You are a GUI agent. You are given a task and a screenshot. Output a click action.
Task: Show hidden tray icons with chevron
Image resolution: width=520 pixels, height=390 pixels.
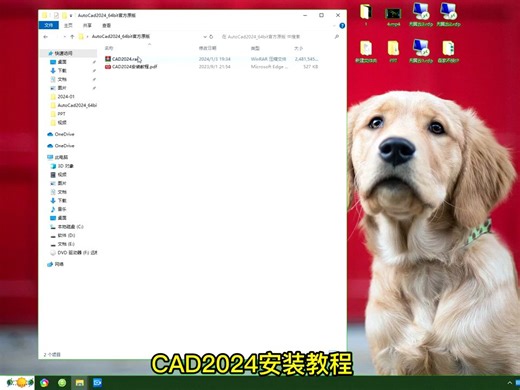(510, 383)
